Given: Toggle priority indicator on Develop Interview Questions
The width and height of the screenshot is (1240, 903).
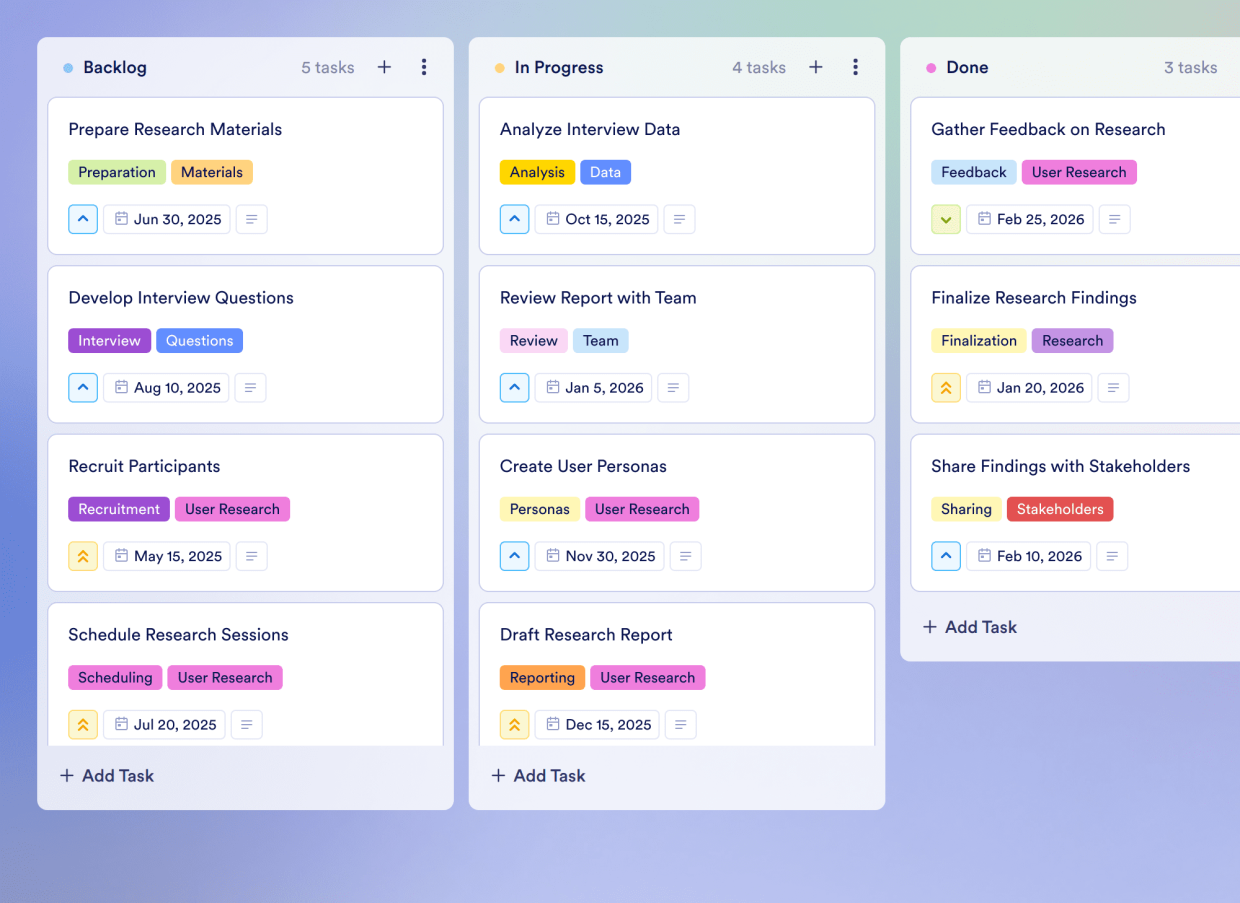Looking at the screenshot, I should click(83, 387).
